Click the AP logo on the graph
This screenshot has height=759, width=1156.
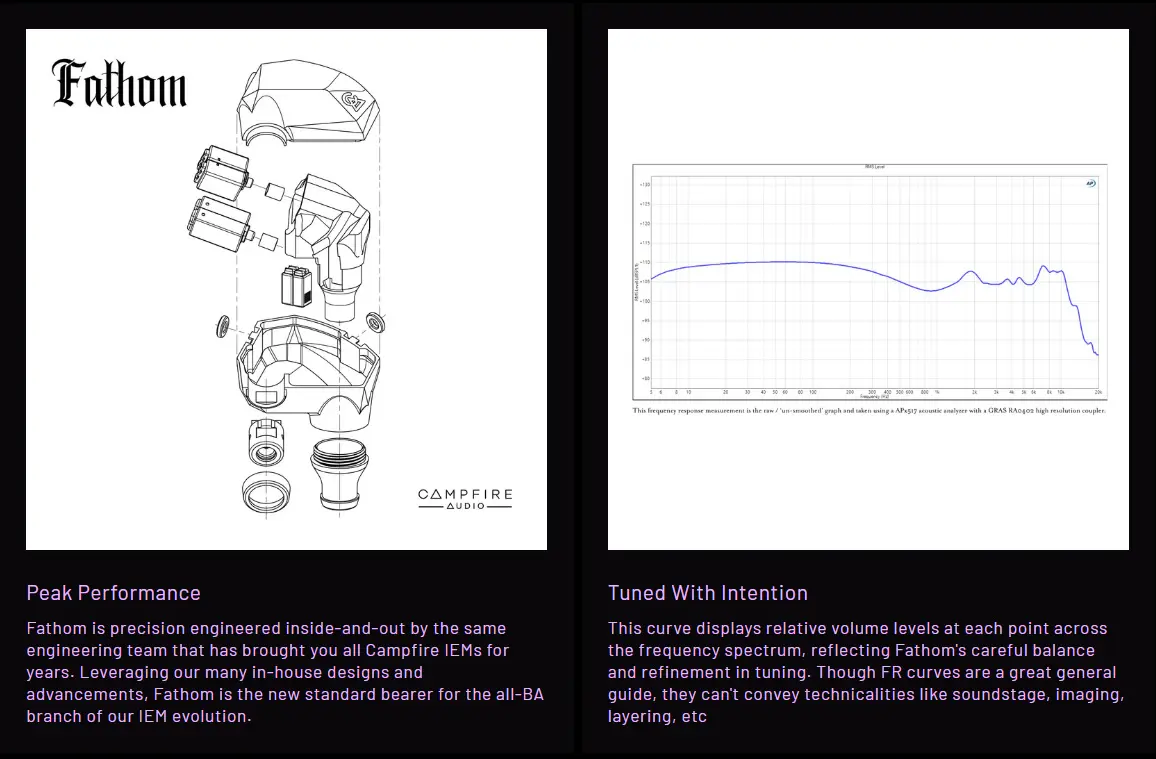point(1090,183)
